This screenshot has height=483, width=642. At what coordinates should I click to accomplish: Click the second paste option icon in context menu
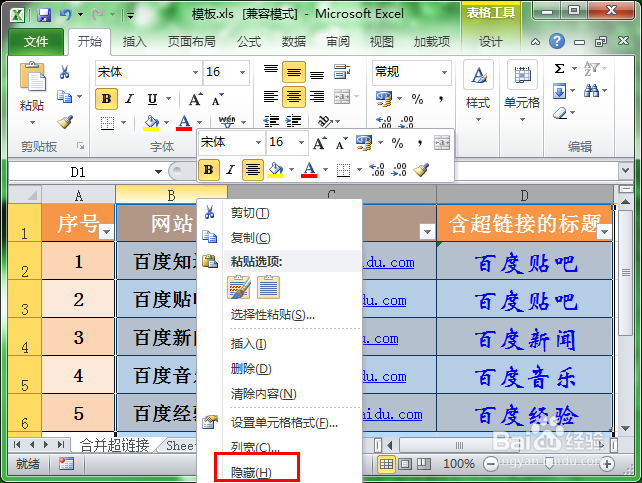pyautogui.click(x=269, y=287)
